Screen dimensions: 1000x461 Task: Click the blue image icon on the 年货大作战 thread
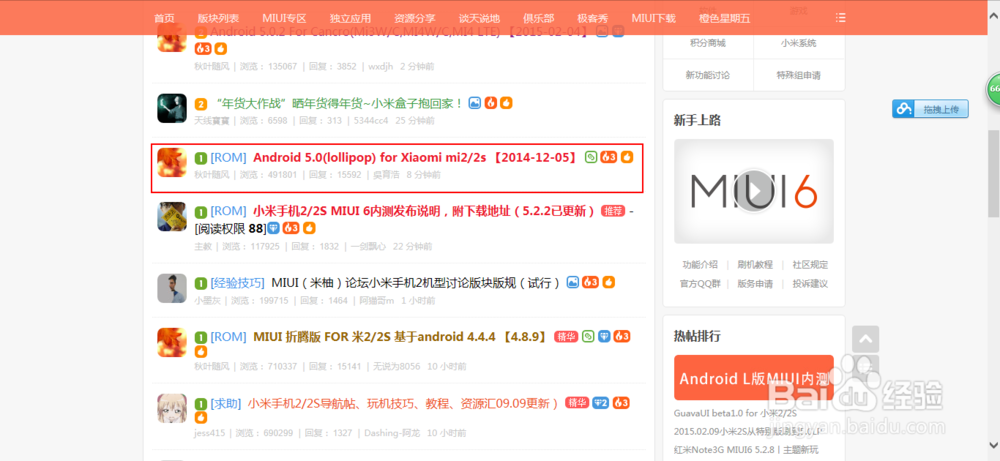(x=474, y=103)
